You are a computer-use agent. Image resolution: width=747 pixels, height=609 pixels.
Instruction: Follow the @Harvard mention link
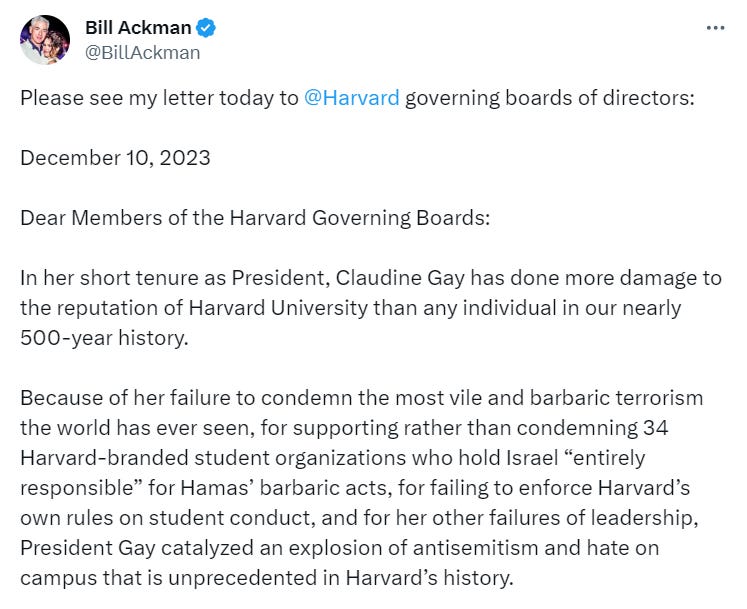(x=352, y=98)
